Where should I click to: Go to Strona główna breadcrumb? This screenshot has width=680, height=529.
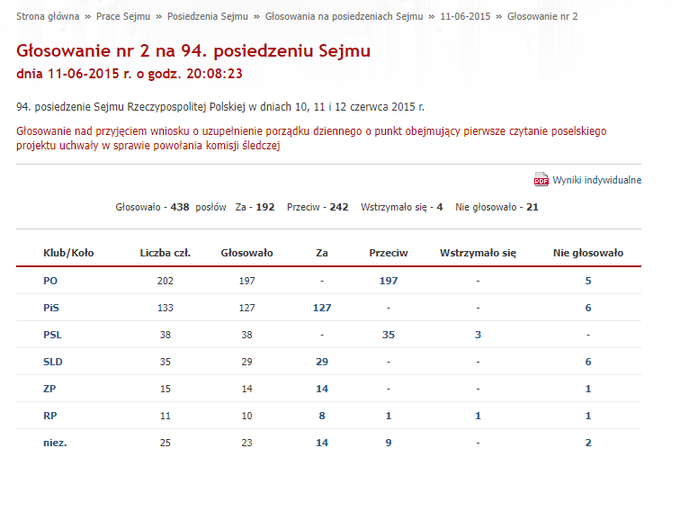click(48, 16)
